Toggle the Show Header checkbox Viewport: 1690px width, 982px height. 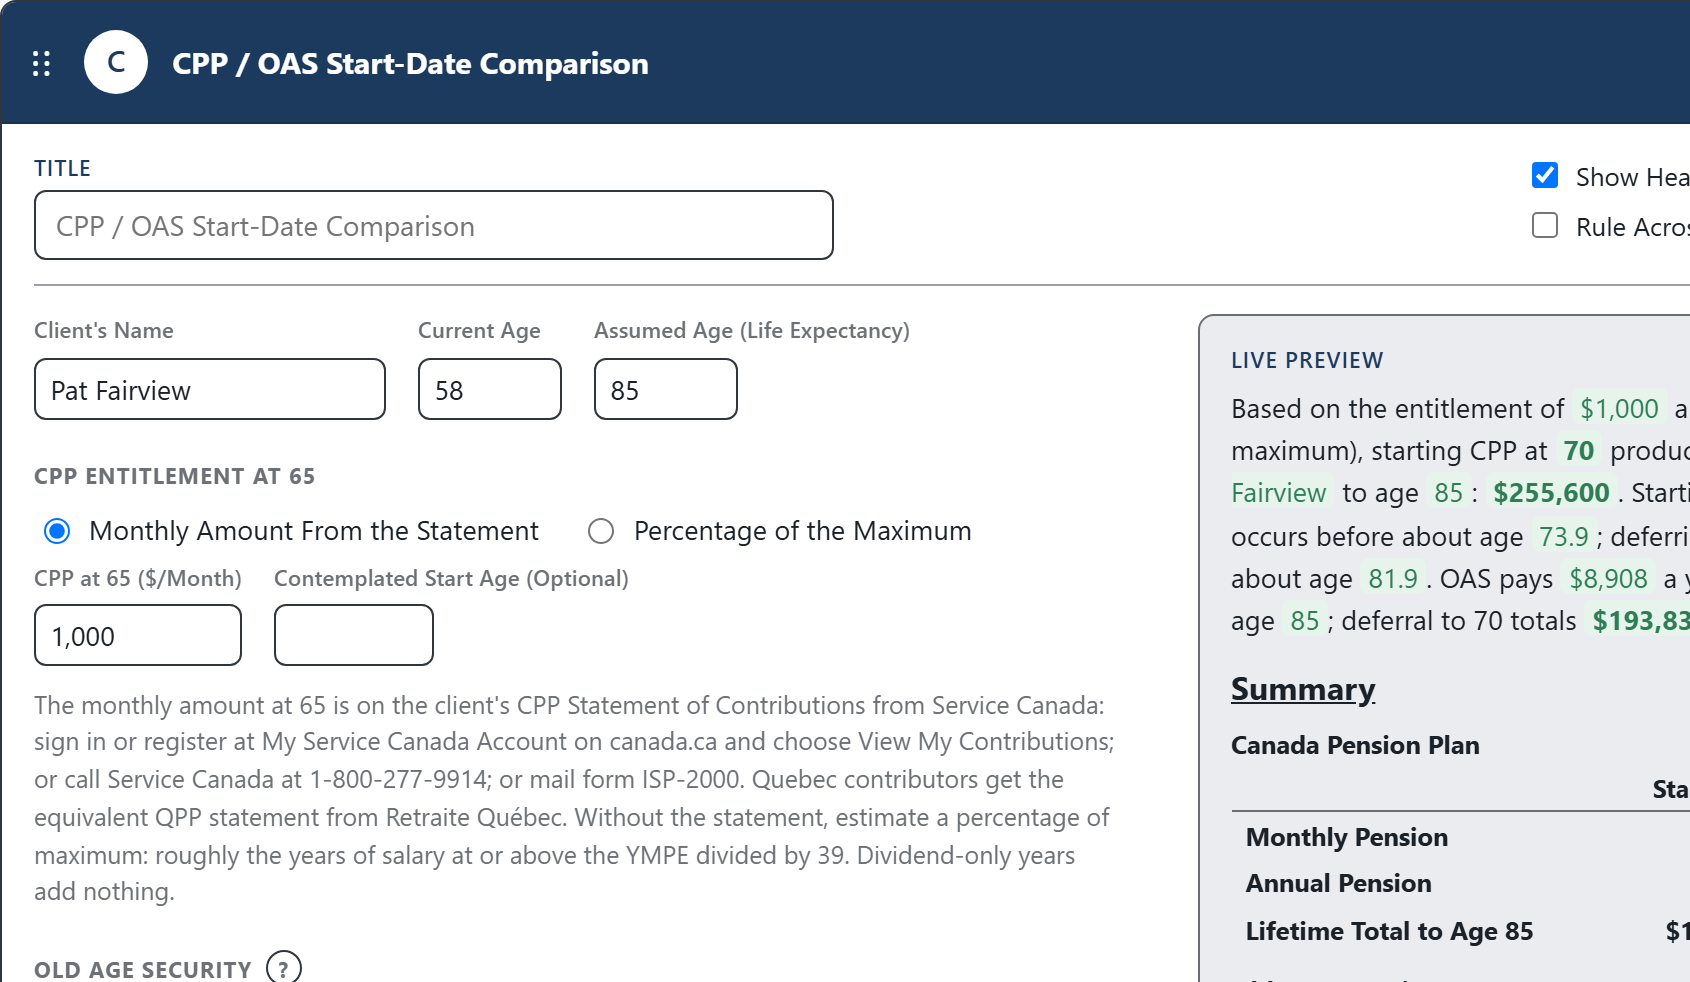tap(1545, 175)
